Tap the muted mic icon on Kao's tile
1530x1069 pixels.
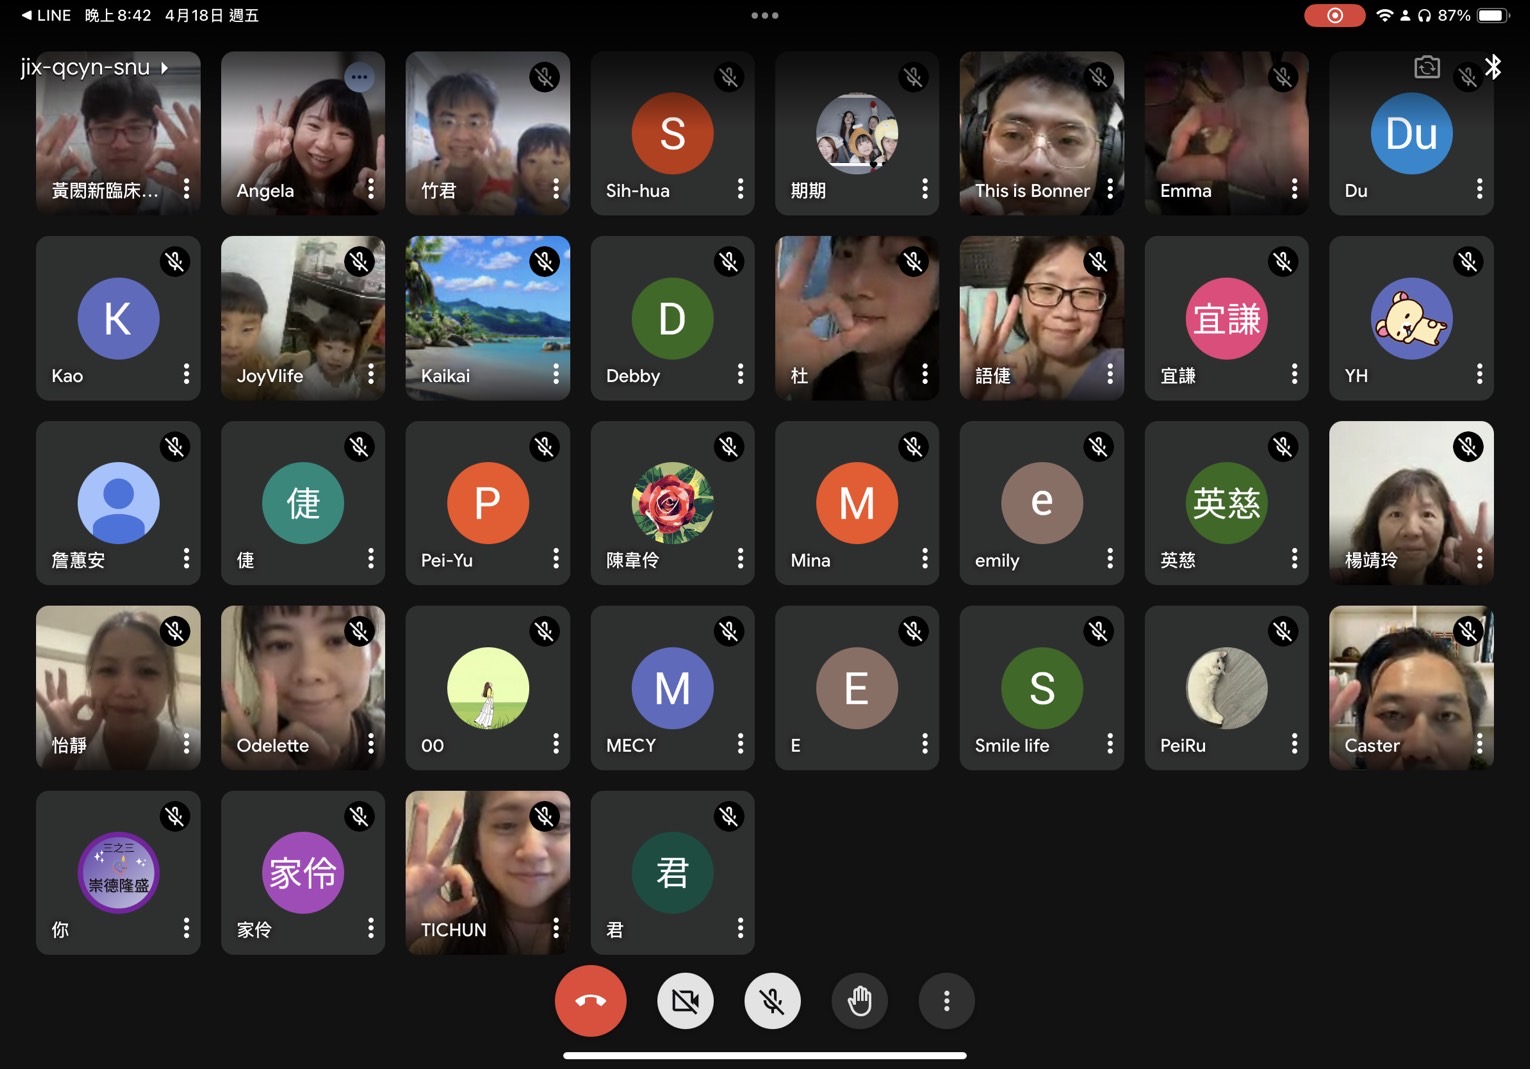pyautogui.click(x=175, y=262)
